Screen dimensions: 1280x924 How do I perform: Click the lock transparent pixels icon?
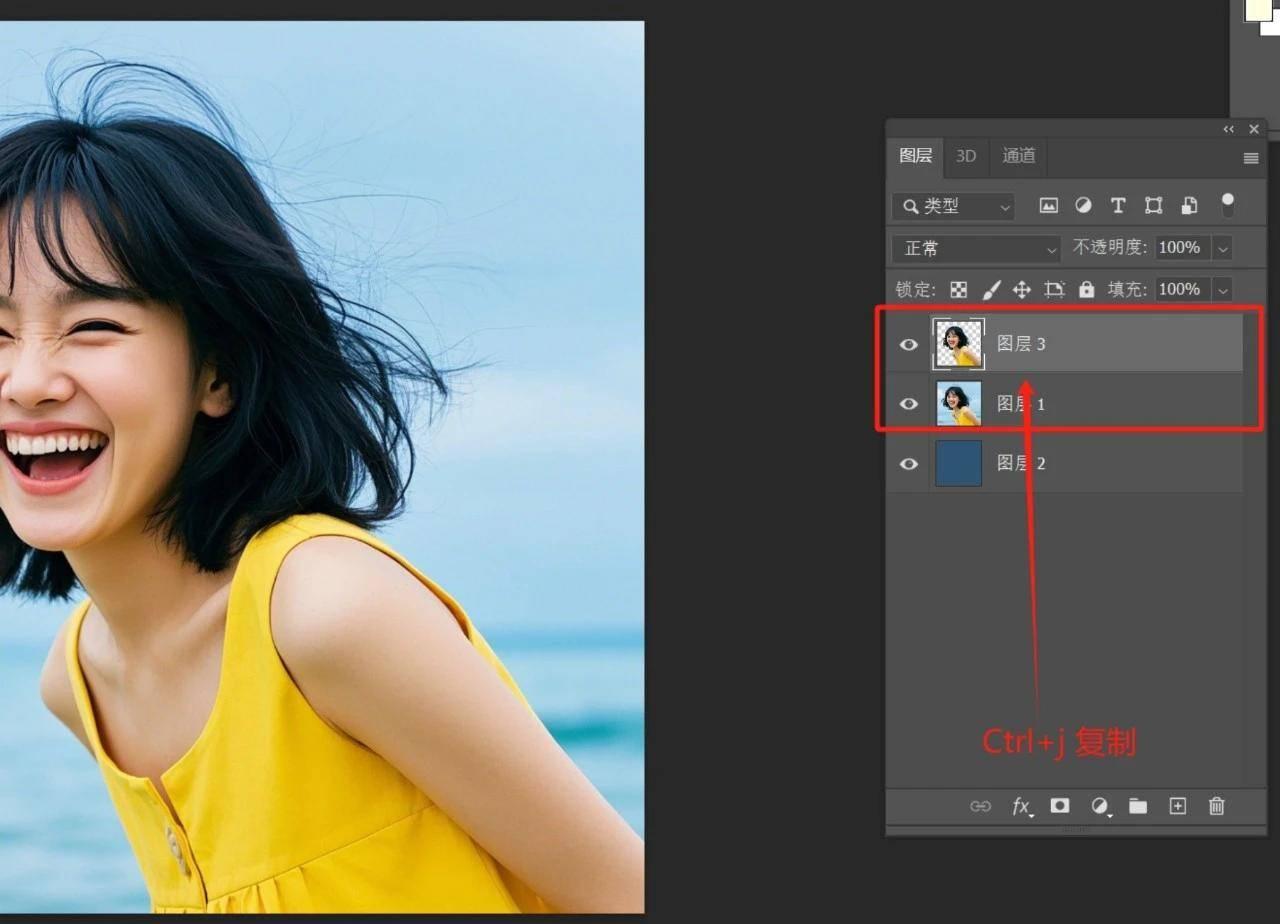(x=958, y=290)
